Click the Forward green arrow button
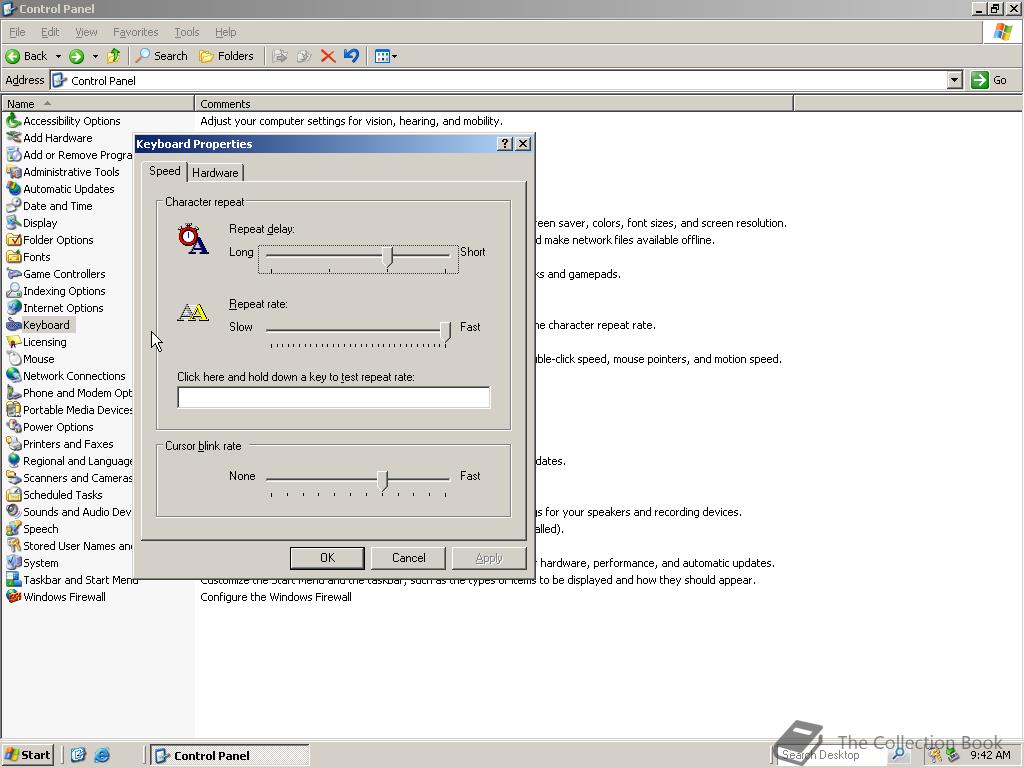 [76, 56]
